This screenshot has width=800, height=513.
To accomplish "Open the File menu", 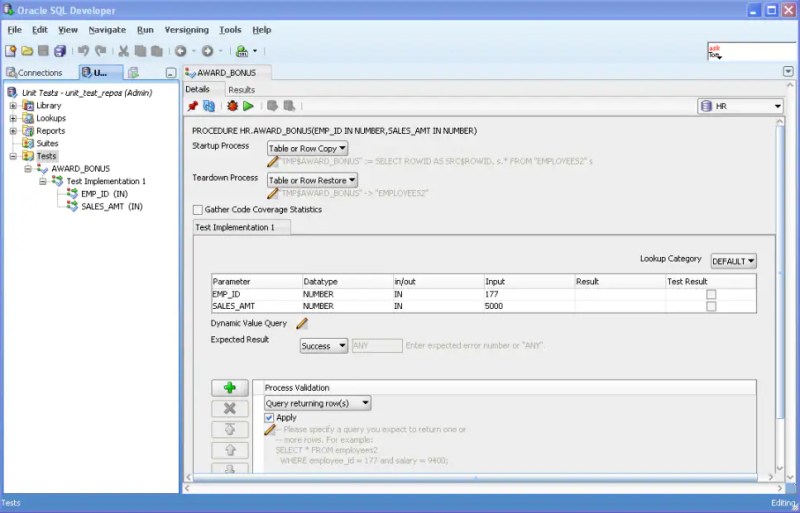I will click(x=14, y=30).
